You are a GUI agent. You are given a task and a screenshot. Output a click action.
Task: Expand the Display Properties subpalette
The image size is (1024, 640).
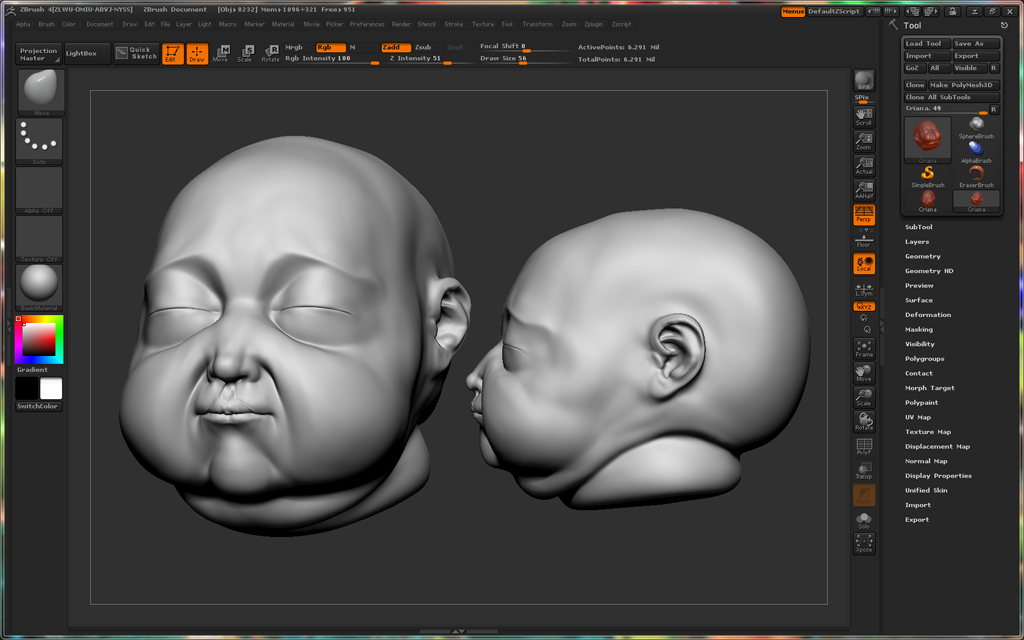pyautogui.click(x=938, y=476)
